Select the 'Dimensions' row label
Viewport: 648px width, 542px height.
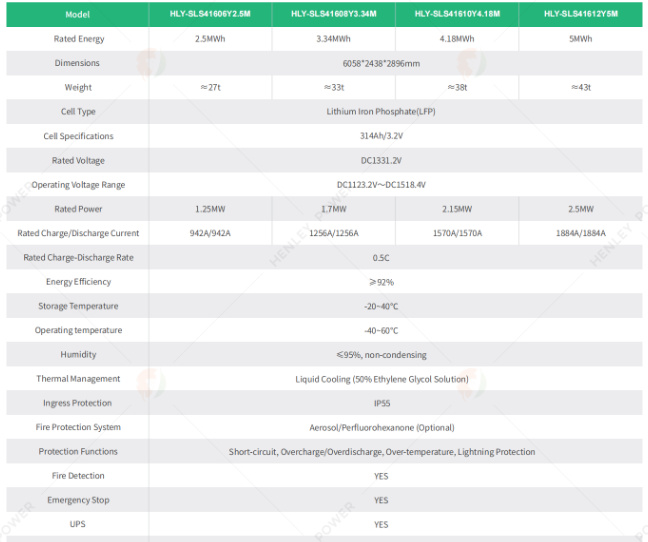[77, 63]
